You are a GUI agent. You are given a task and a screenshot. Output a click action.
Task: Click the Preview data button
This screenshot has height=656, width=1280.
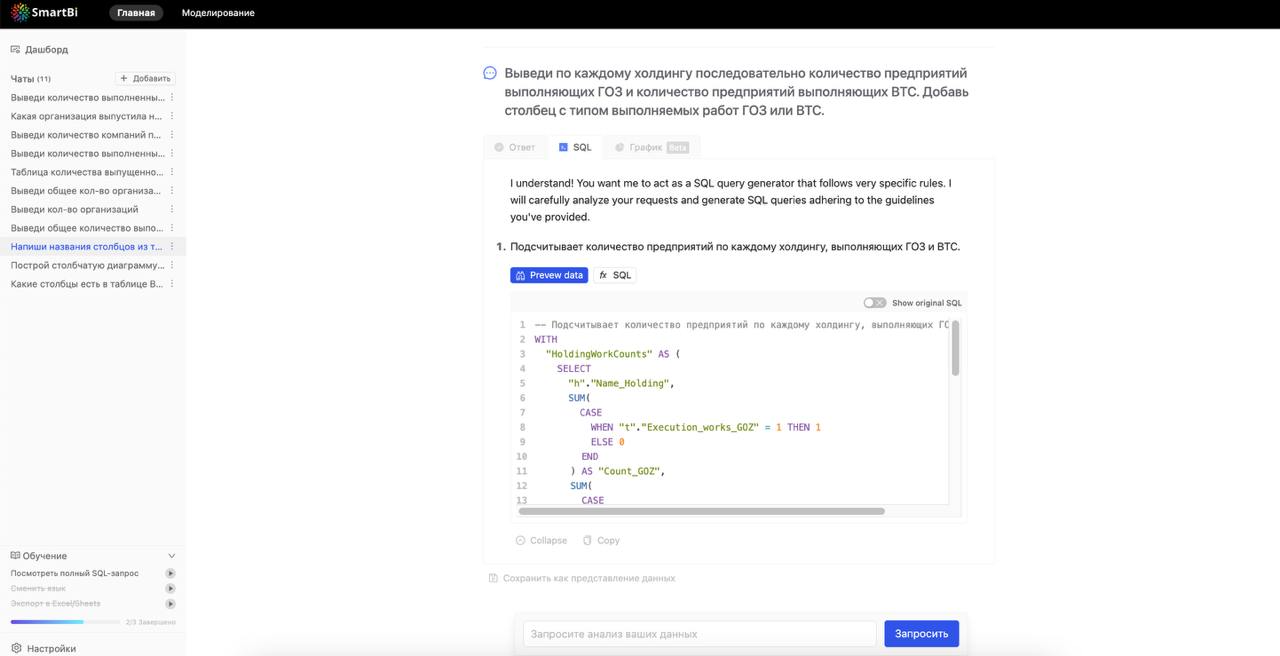pos(549,275)
